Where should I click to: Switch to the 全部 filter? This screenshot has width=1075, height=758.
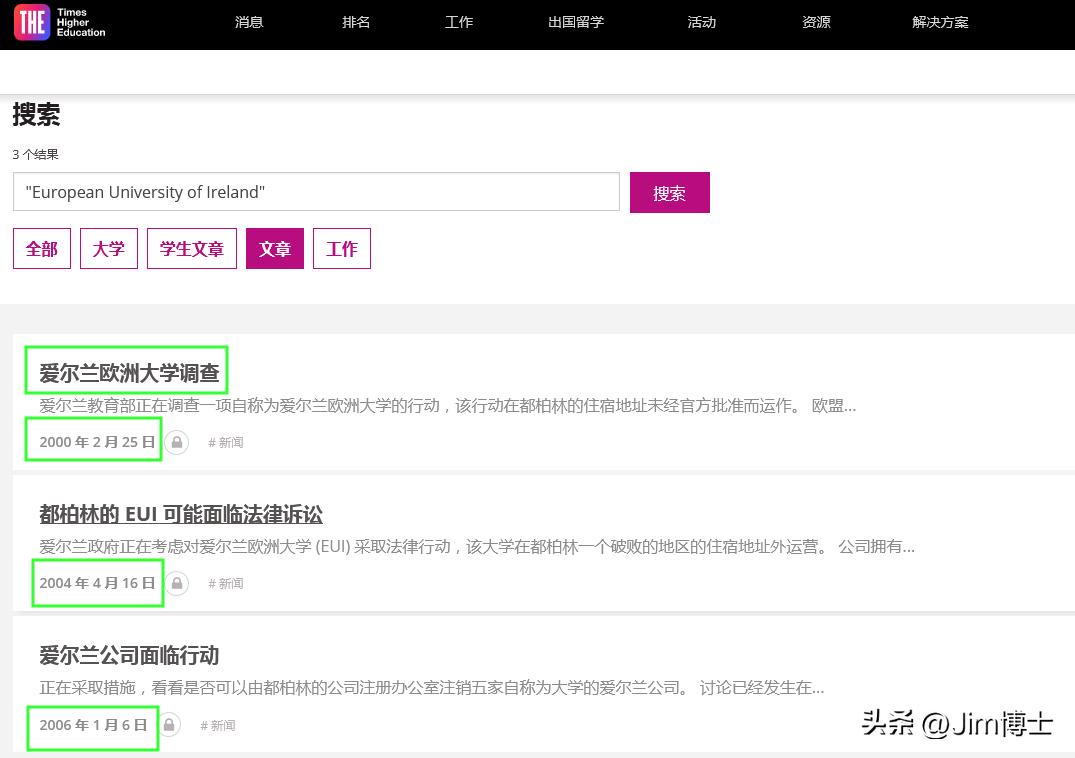41,248
